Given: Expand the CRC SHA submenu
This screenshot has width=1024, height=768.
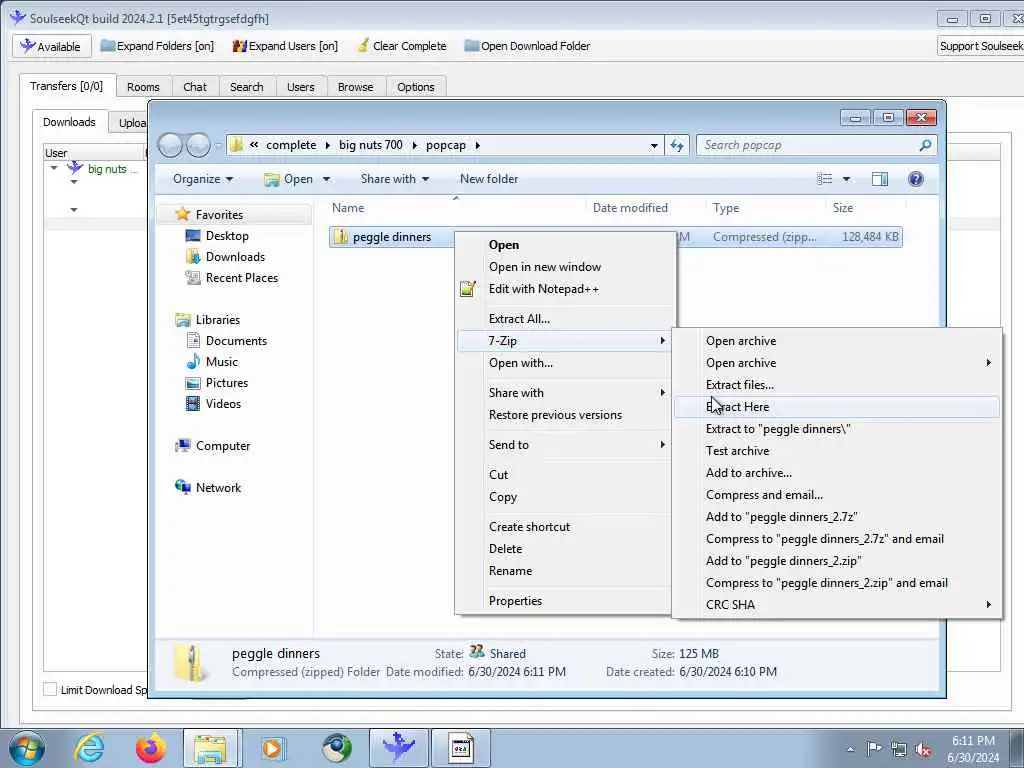Looking at the screenshot, I should [836, 605].
